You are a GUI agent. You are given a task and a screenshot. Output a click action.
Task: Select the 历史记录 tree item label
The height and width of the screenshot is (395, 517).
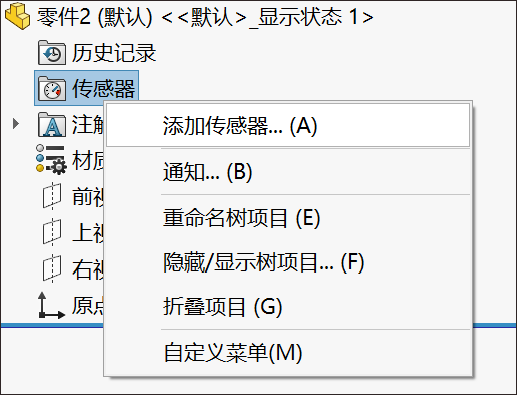114,53
